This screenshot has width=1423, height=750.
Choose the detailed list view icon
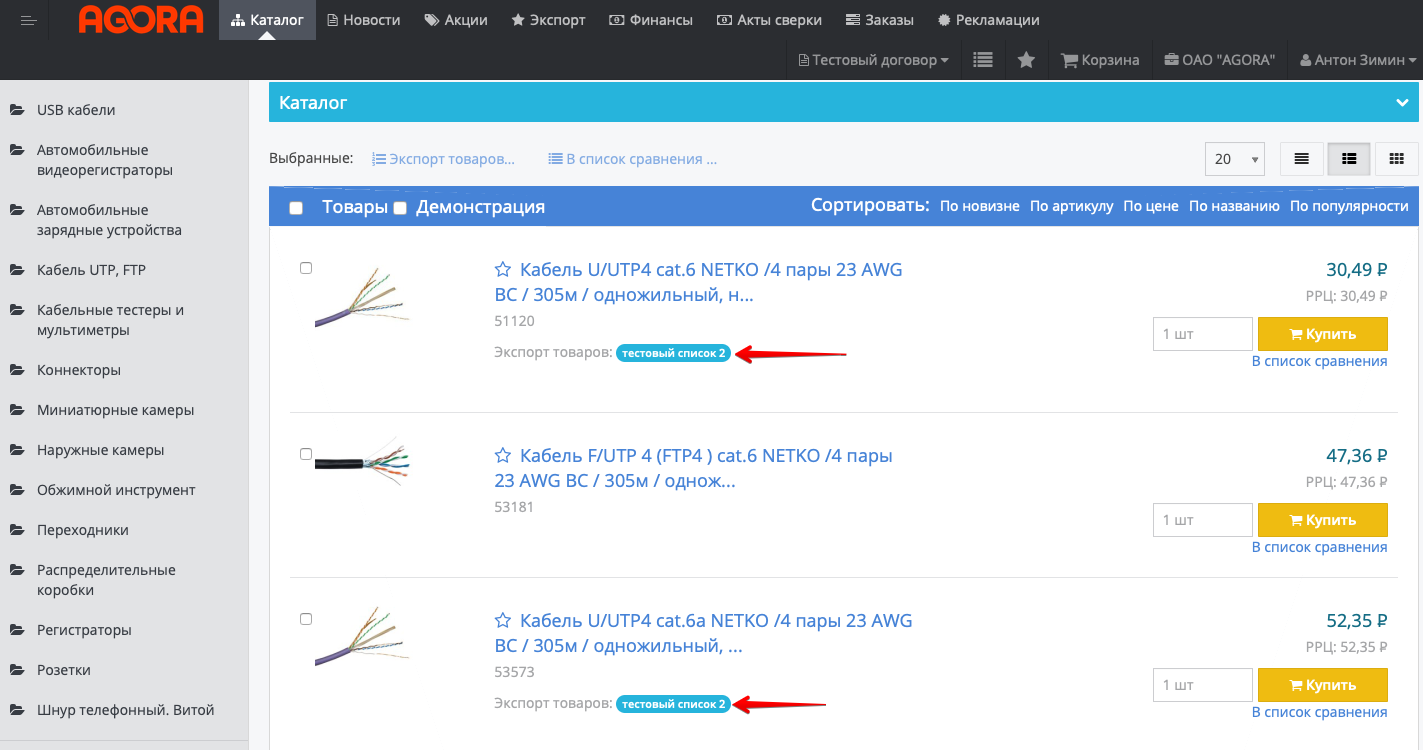(1349, 159)
